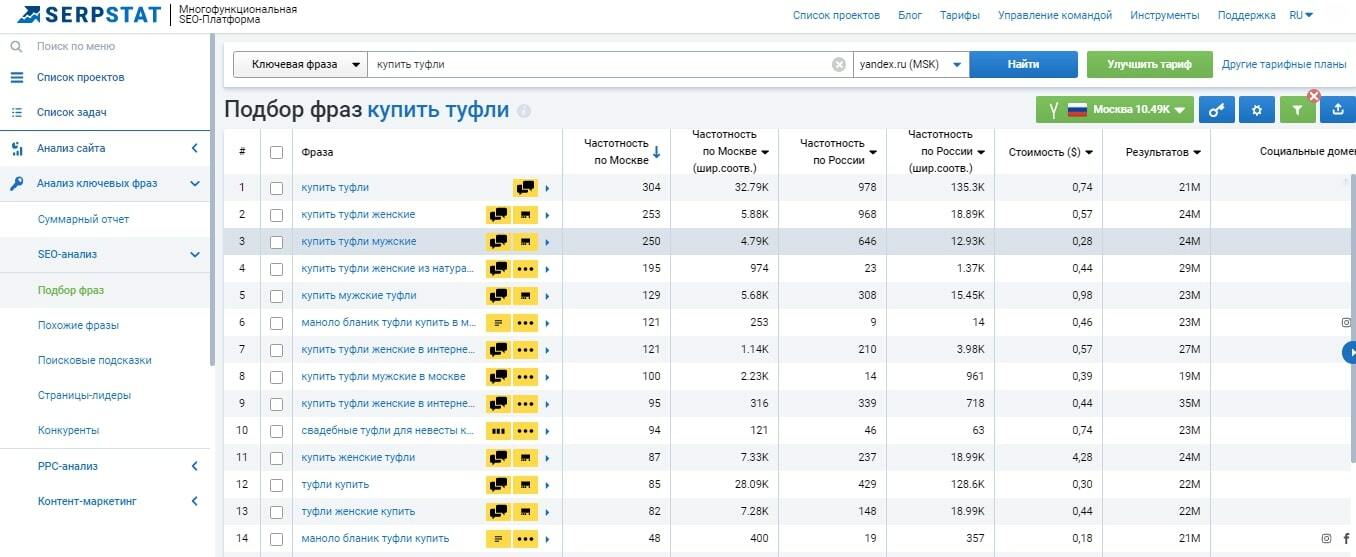Image resolution: width=1356 pixels, height=557 pixels.
Task: Open the 'Ключевая фраза' search type dropdown
Action: click(300, 64)
